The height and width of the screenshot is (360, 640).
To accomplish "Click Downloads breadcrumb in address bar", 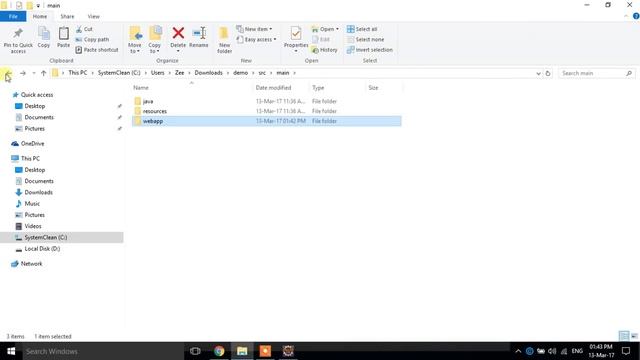I will pyautogui.click(x=208, y=73).
